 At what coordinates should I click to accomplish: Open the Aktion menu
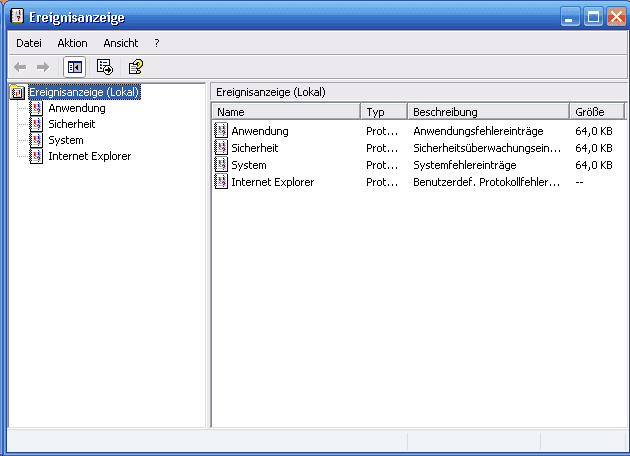coord(72,43)
